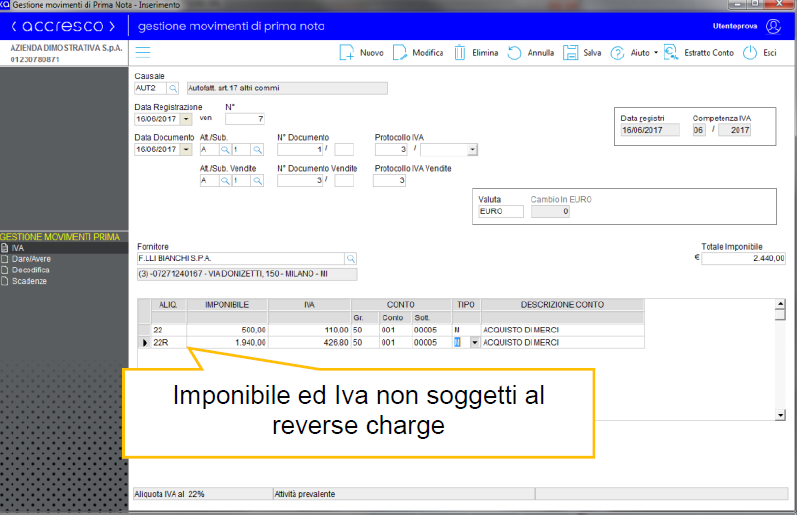Click the IVA cell "426,80"
This screenshot has height=518, width=797.
[310, 343]
